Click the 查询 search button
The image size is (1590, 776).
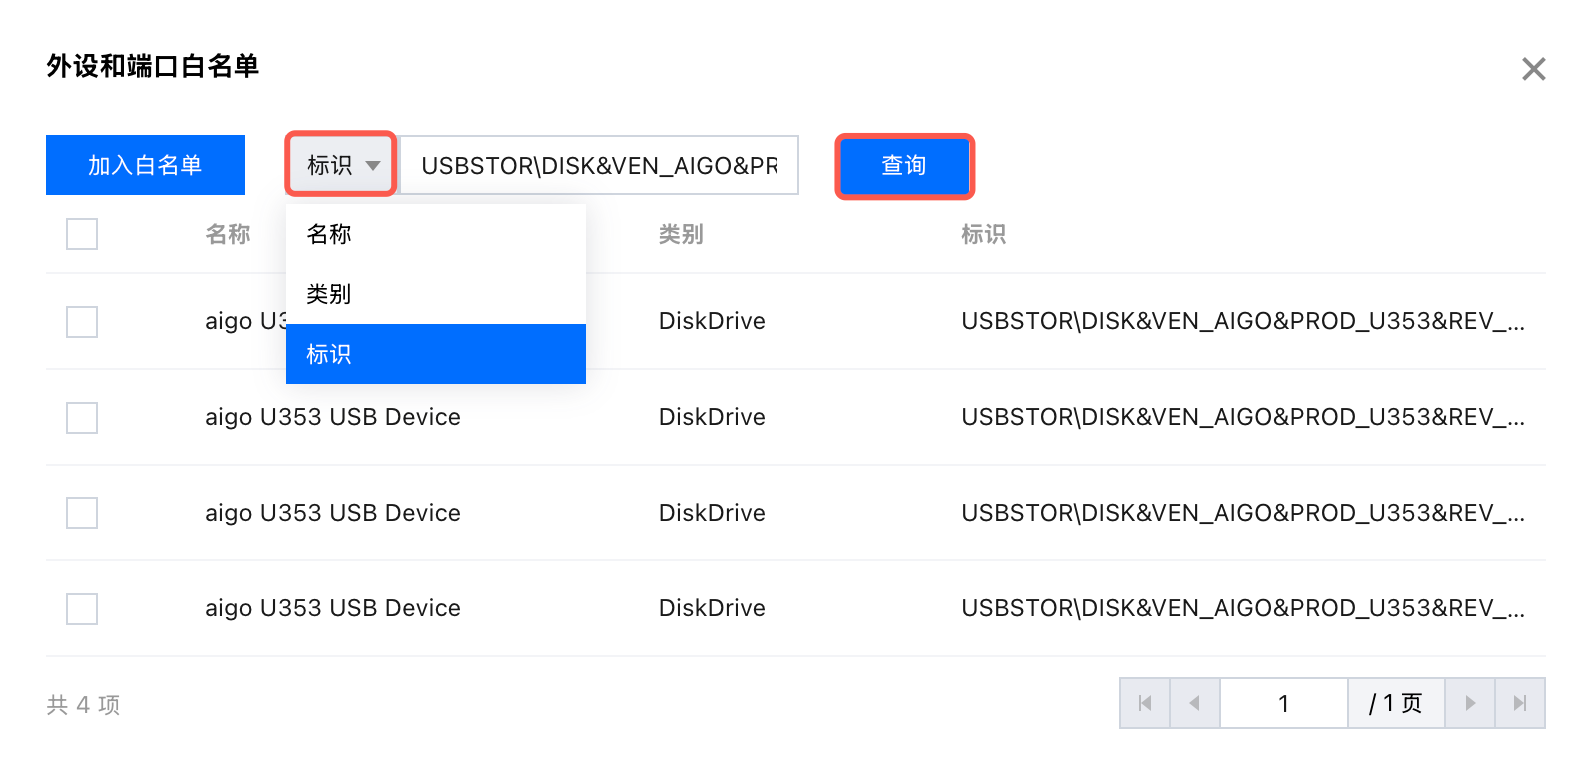(904, 166)
